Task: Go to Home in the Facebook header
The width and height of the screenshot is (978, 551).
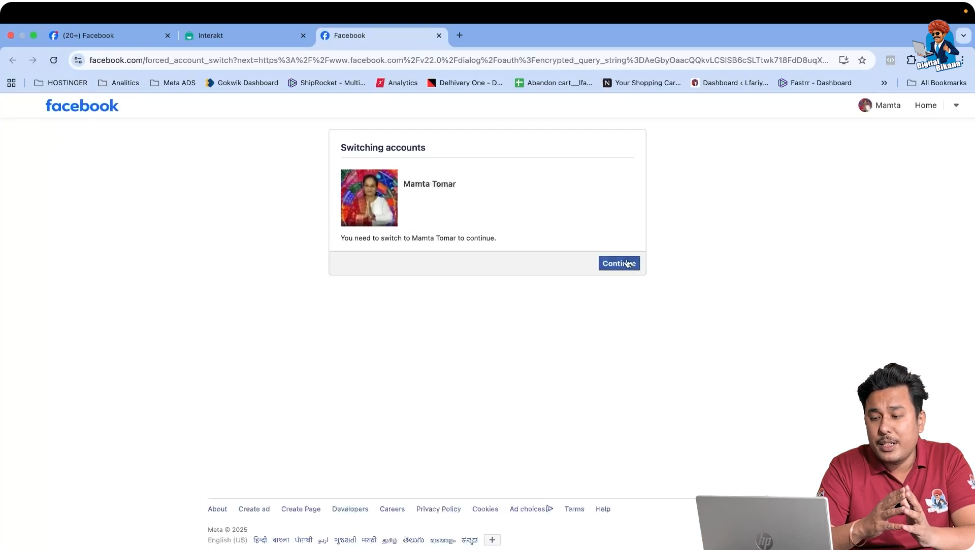Action: (x=925, y=105)
